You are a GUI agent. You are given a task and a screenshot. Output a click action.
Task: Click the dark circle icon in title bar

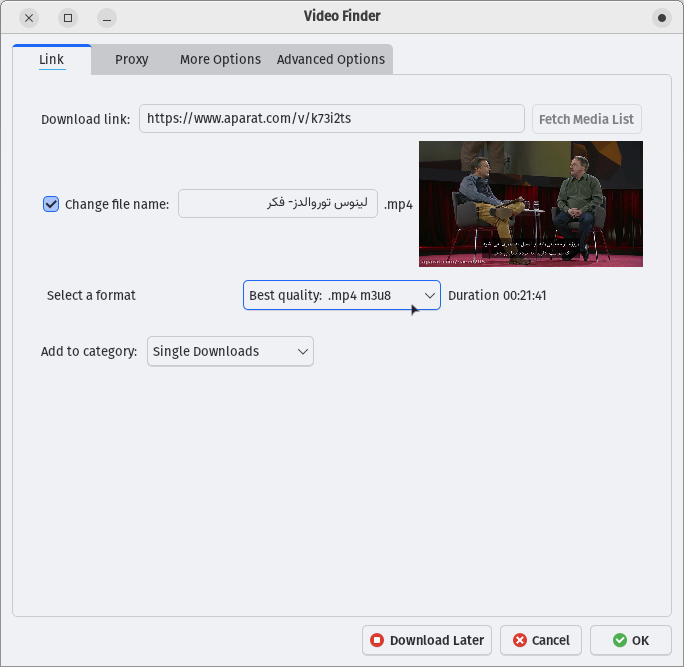662,18
